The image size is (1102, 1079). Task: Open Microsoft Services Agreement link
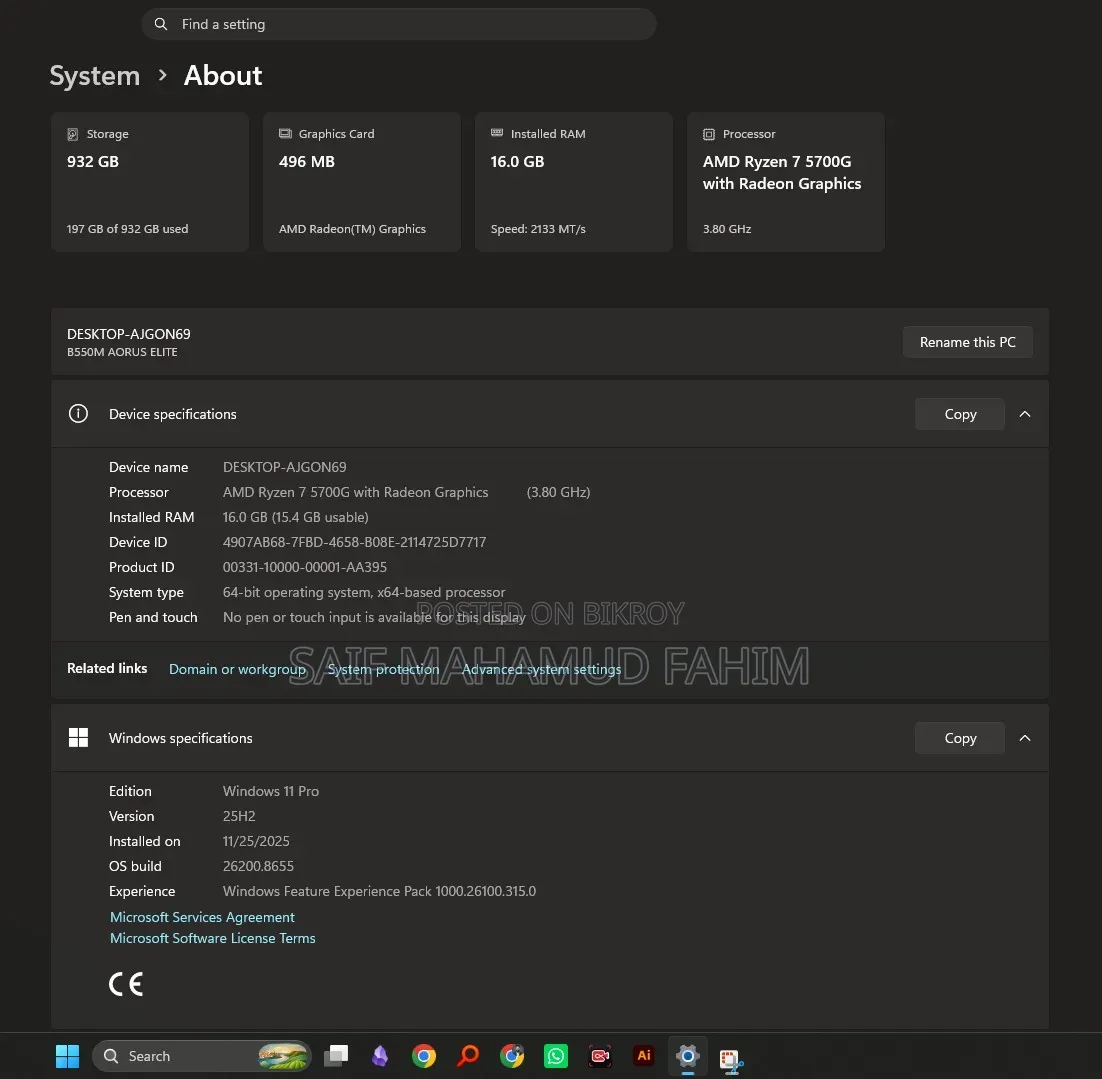(x=202, y=917)
